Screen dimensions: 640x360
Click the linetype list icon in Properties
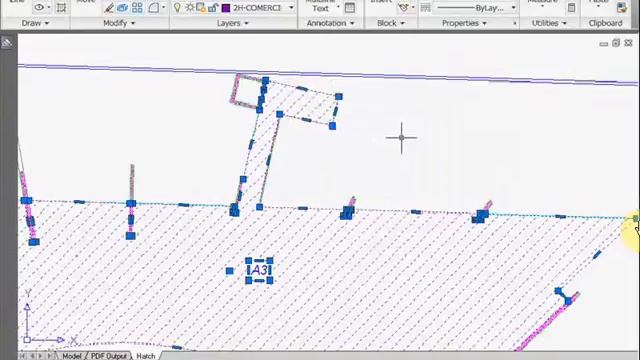(x=426, y=8)
